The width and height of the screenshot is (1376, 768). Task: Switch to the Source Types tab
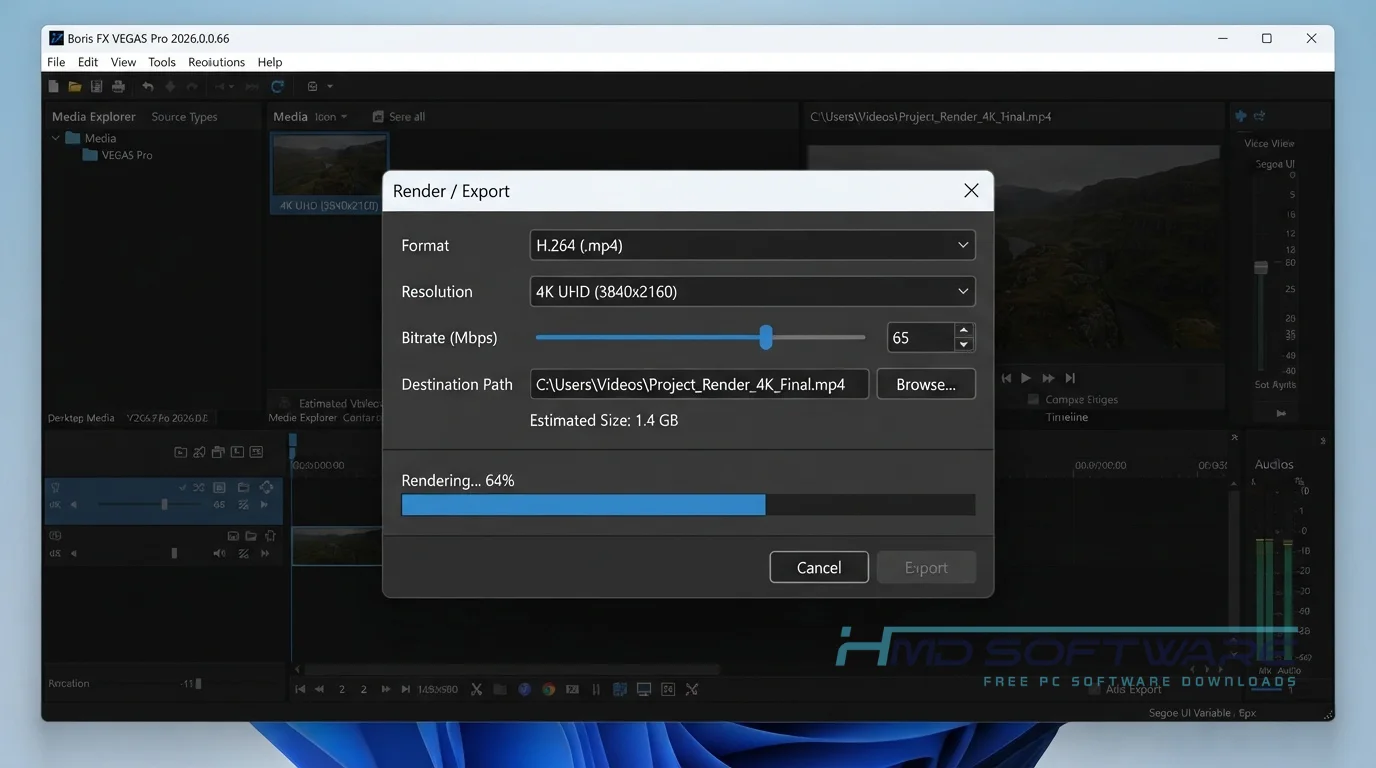(184, 116)
